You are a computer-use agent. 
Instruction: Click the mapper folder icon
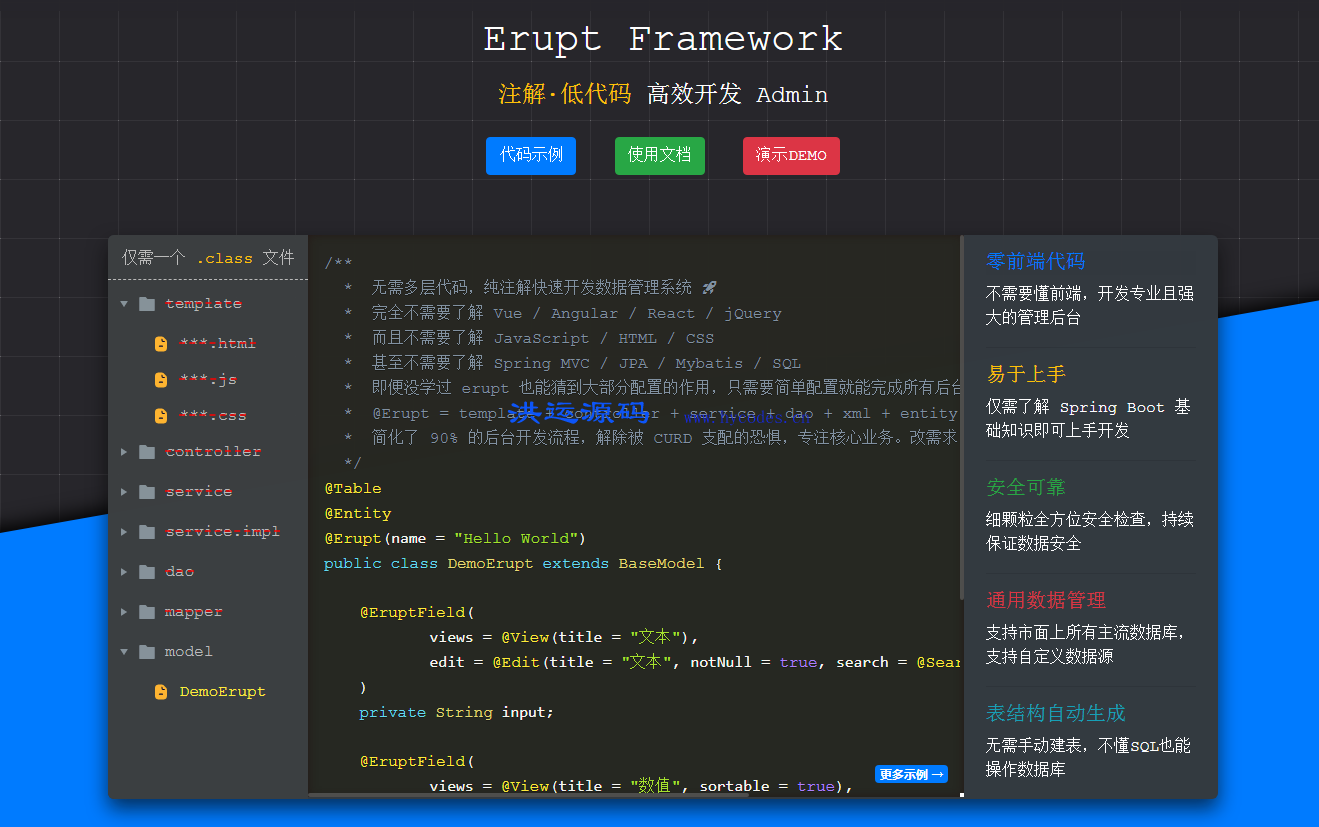tap(147, 612)
